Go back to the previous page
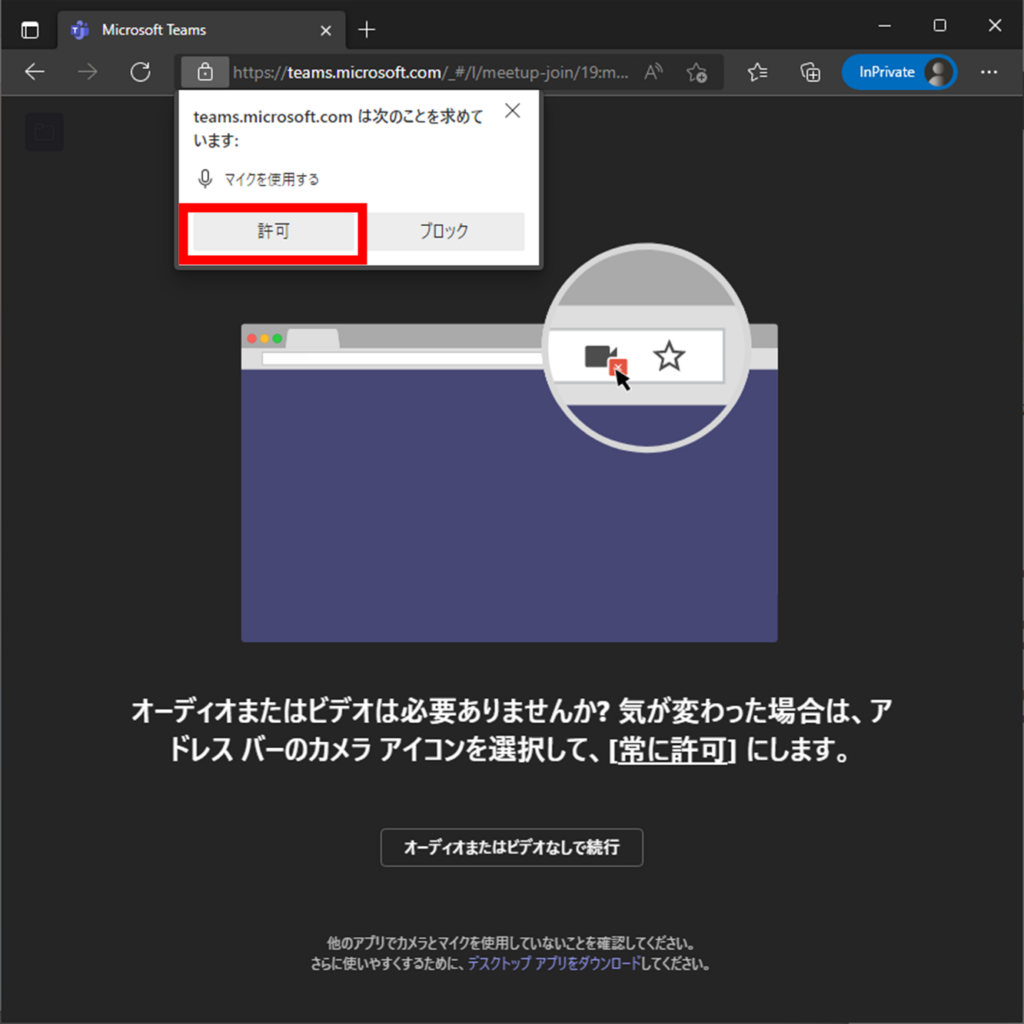Image resolution: width=1024 pixels, height=1024 pixels. click(x=35, y=72)
